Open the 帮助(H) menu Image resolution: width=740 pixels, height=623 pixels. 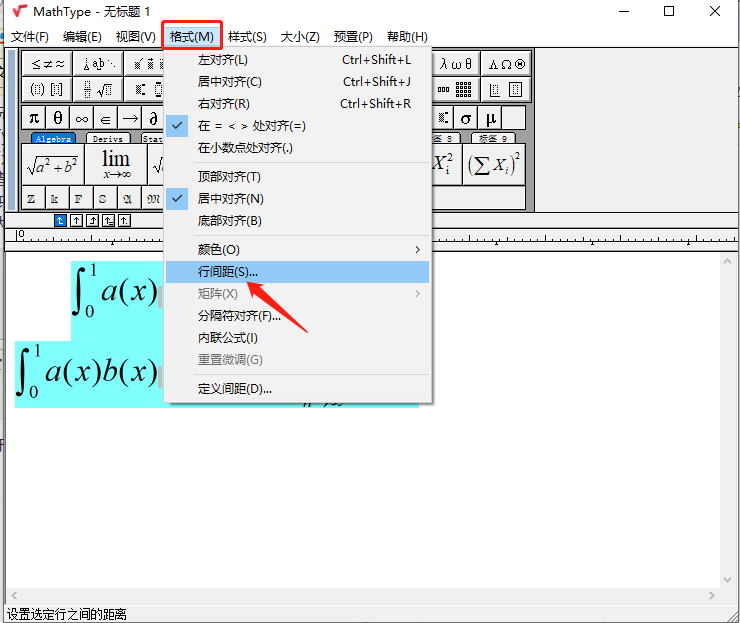tap(407, 37)
